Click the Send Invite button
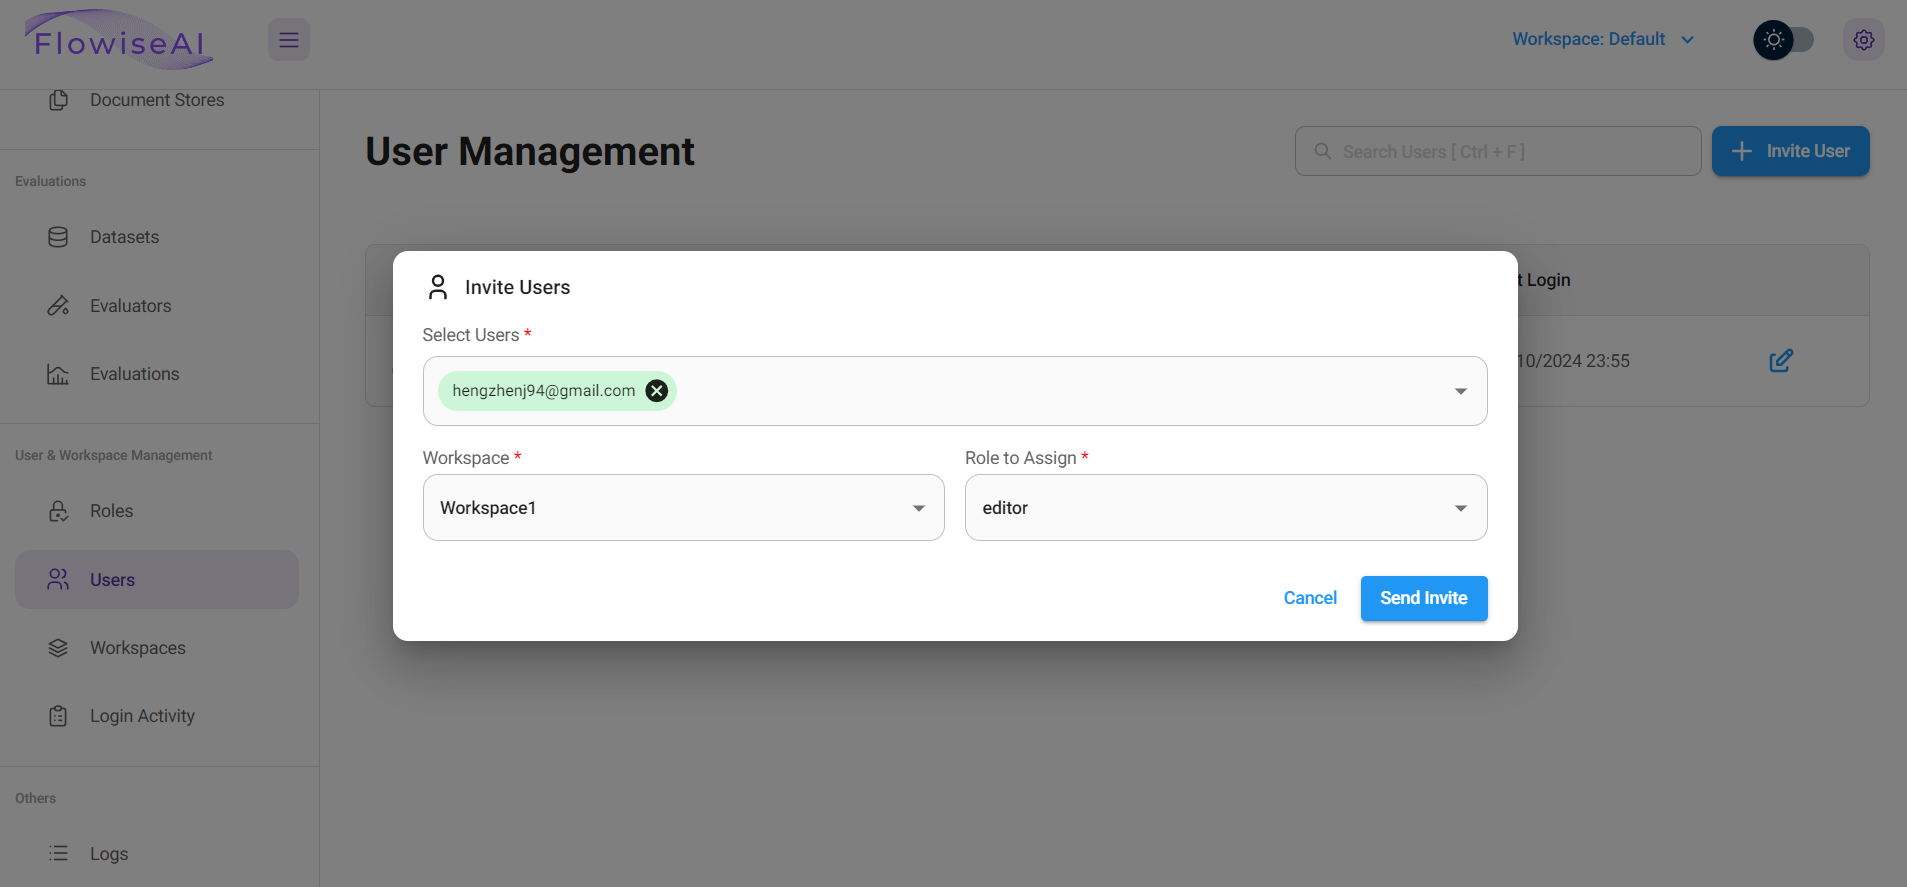Screen dimensions: 1907x887 coord(1423,598)
